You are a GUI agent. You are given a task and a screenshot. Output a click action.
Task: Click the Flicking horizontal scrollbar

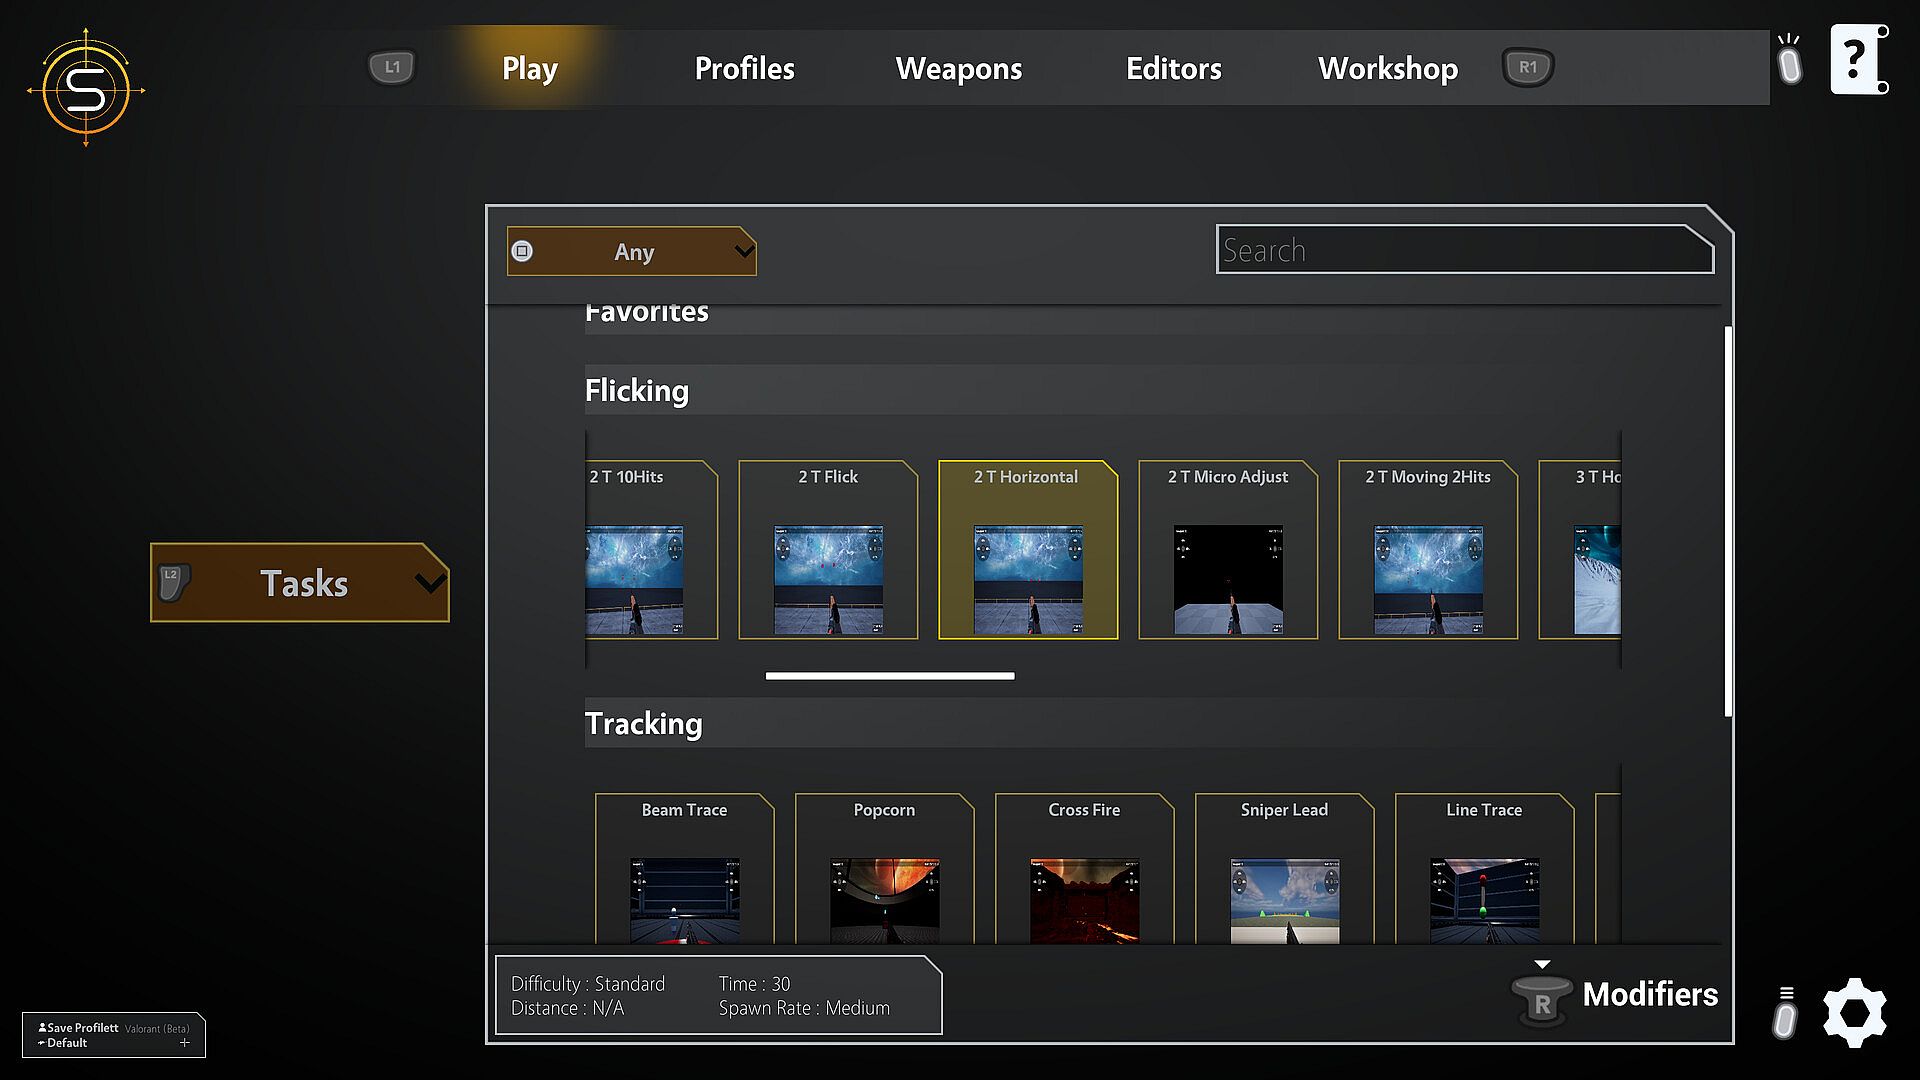(x=889, y=676)
